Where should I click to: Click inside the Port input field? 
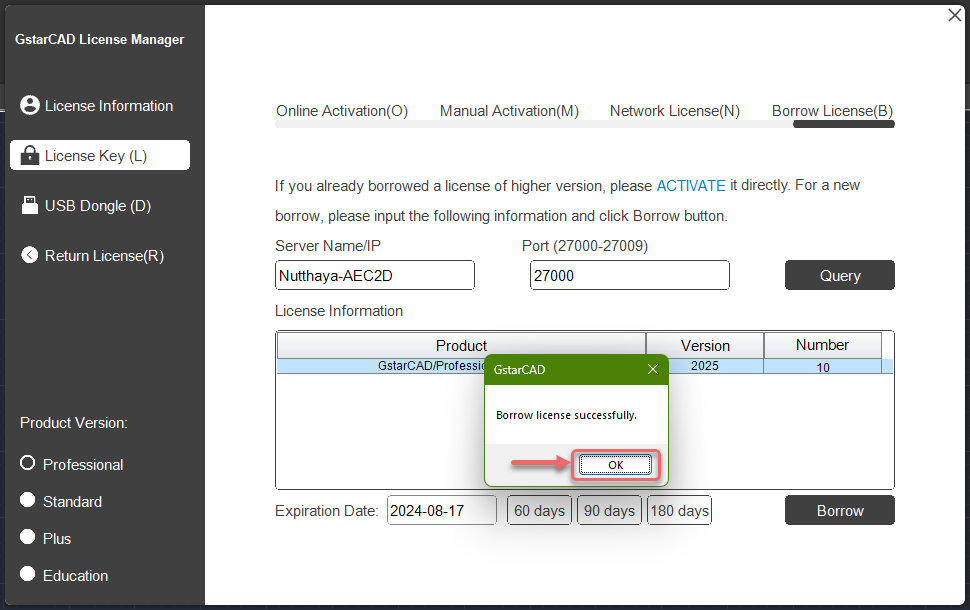pyautogui.click(x=629, y=275)
